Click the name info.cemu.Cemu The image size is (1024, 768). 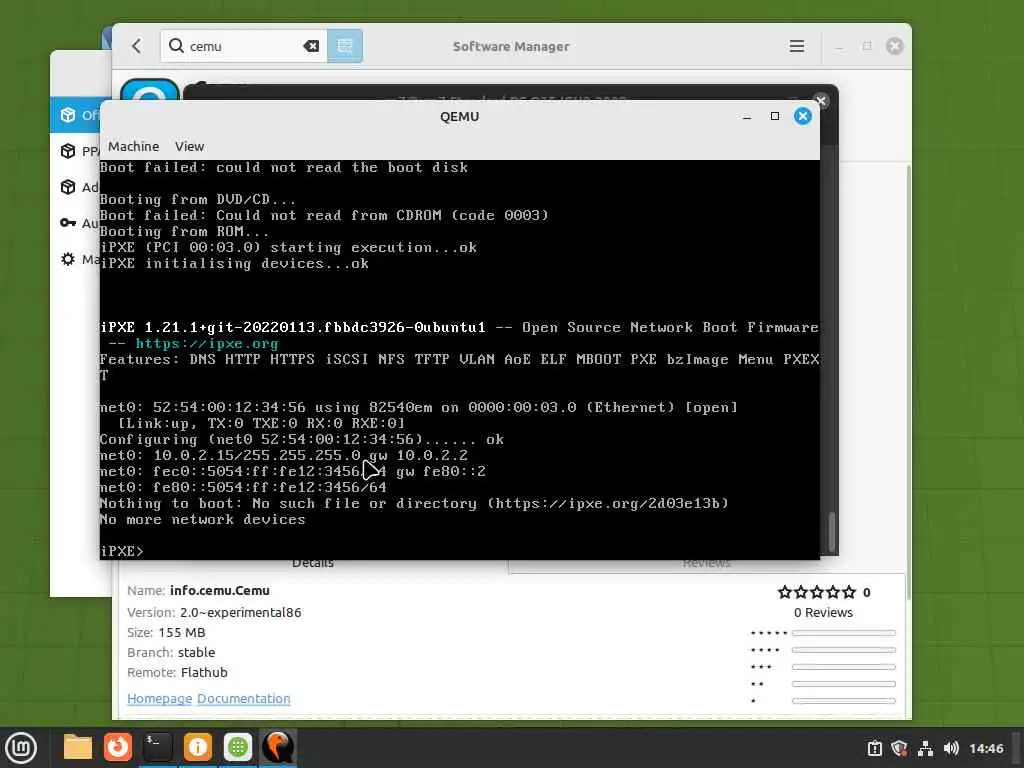point(219,590)
